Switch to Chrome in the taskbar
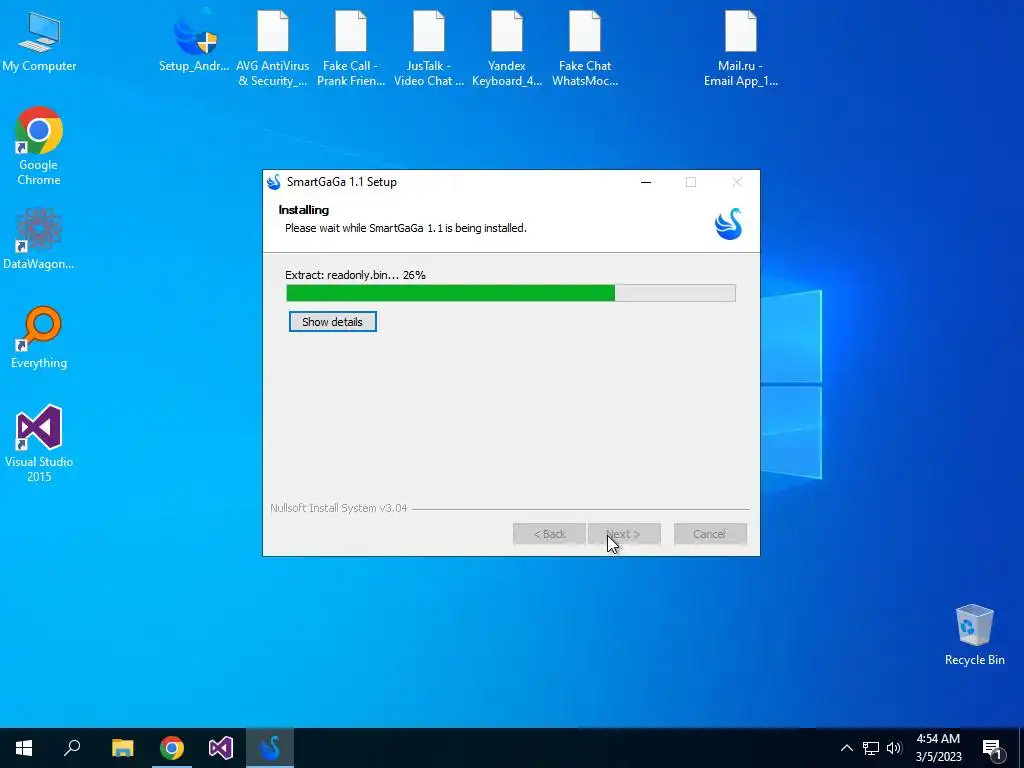Viewport: 1024px width, 768px height. pos(172,748)
